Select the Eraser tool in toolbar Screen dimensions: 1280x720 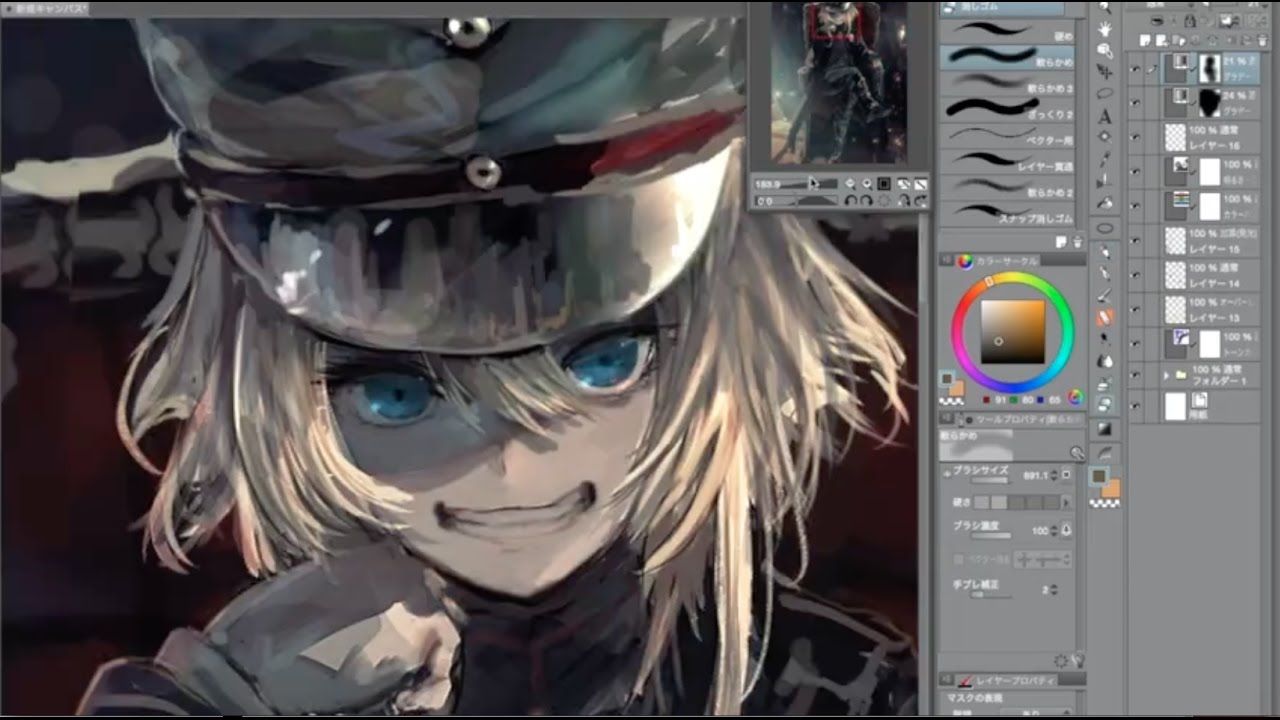1105,317
